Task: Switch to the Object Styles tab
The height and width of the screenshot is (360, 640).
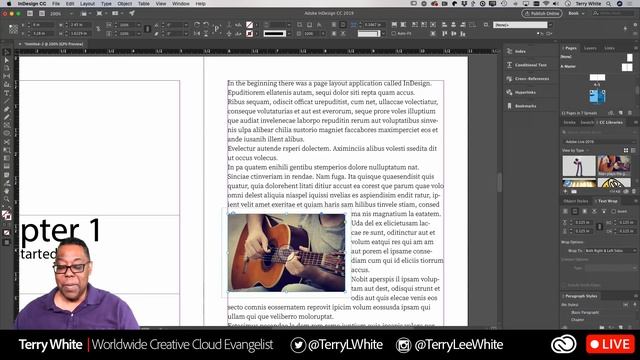Action: coord(576,201)
